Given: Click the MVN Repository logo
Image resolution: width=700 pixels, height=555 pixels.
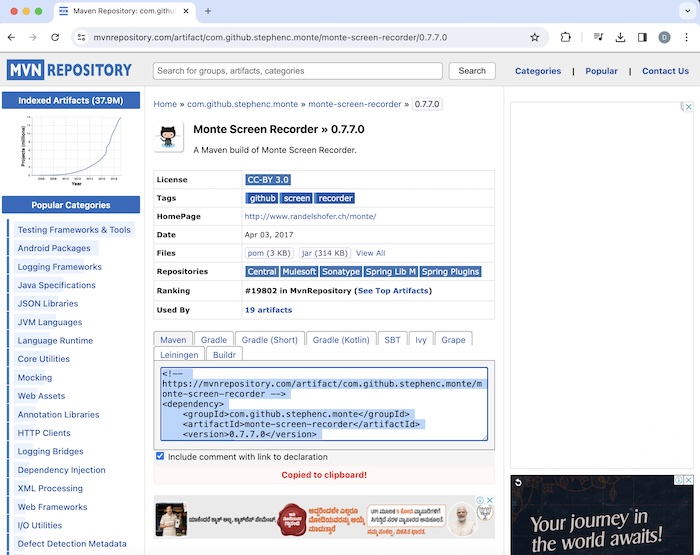Looking at the screenshot, I should click(x=70, y=70).
